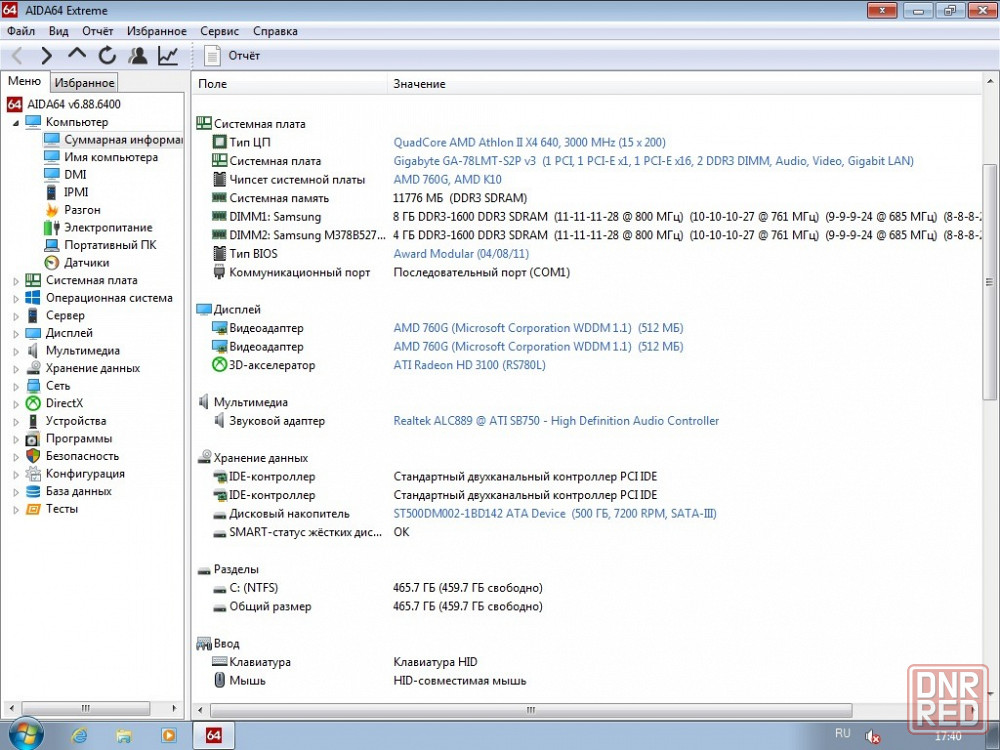This screenshot has height=750, width=1000.
Task: Click the Мультимедиа speaker icon in tree
Action: point(33,351)
